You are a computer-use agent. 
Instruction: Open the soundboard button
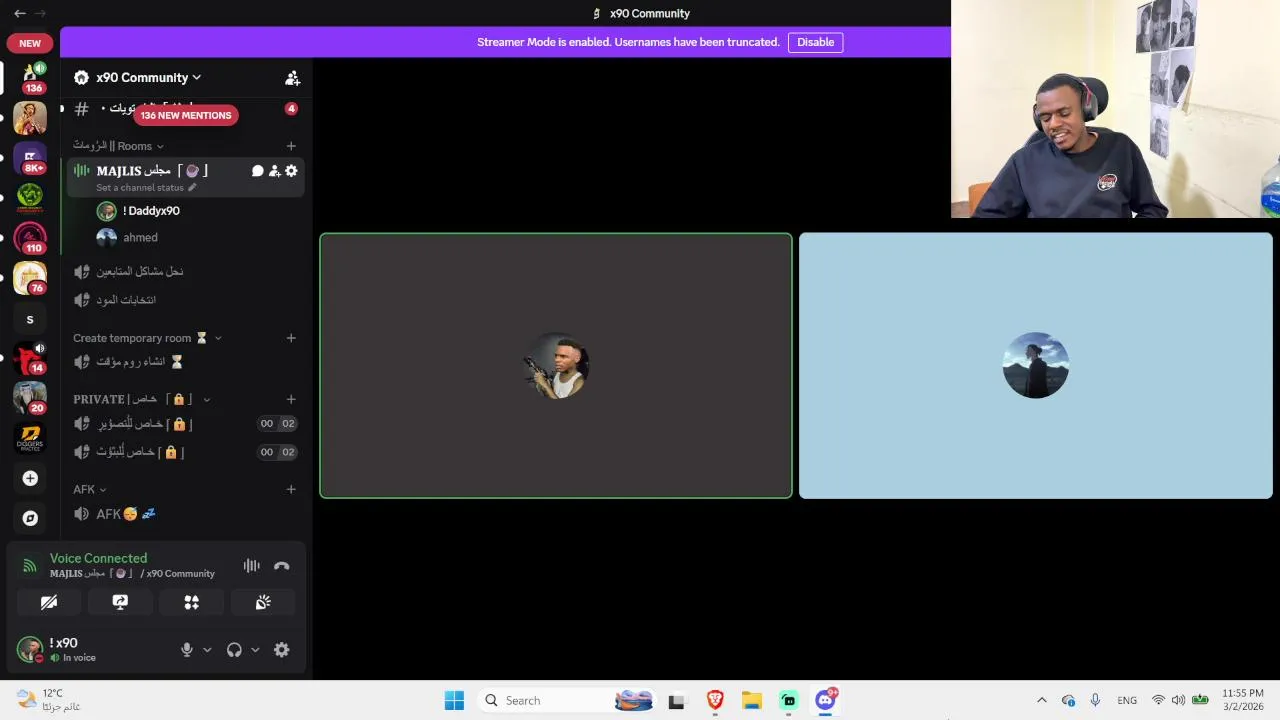(x=263, y=602)
